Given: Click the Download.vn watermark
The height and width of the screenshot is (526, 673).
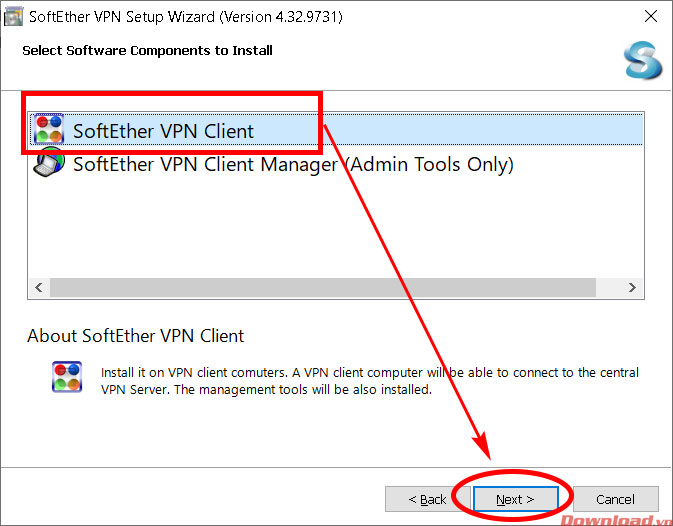Looking at the screenshot, I should tap(616, 519).
